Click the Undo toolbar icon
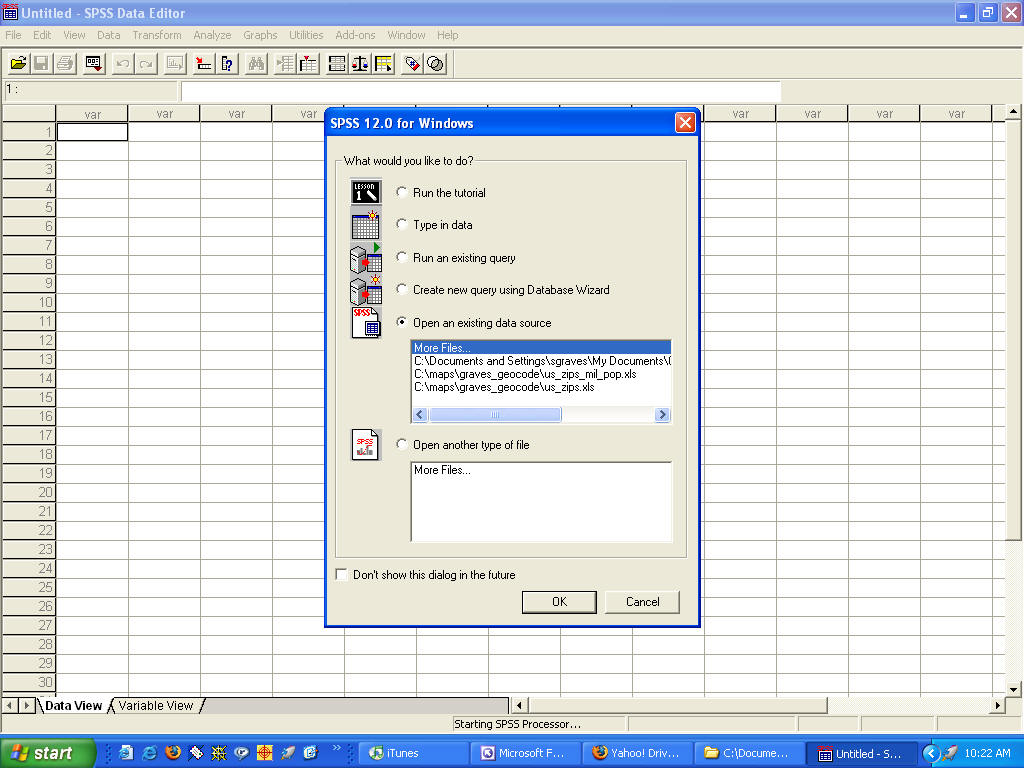The image size is (1024, 768). (x=122, y=63)
